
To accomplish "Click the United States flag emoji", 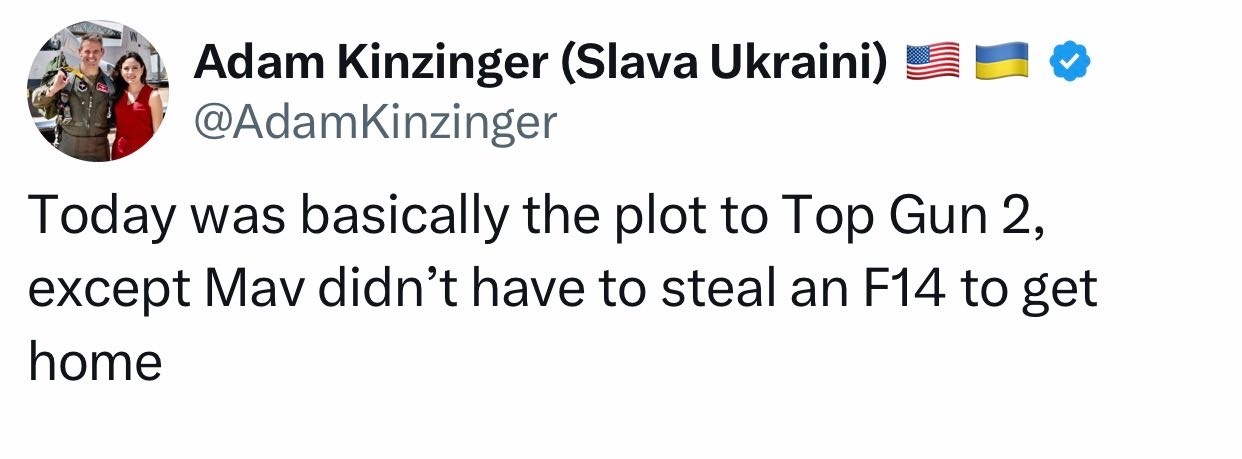I will coord(931,63).
